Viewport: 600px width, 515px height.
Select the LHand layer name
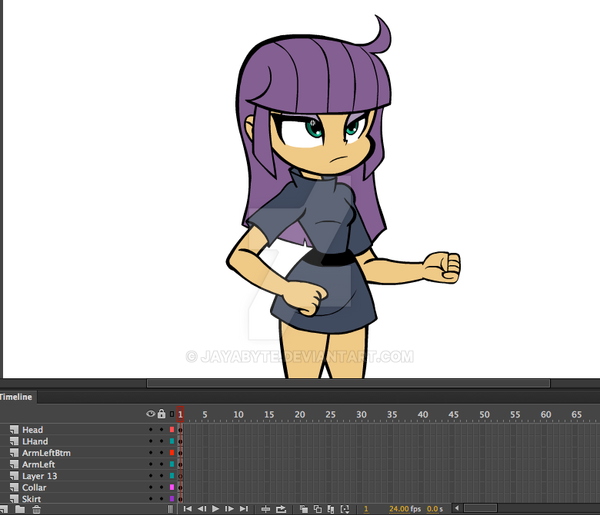(35, 441)
